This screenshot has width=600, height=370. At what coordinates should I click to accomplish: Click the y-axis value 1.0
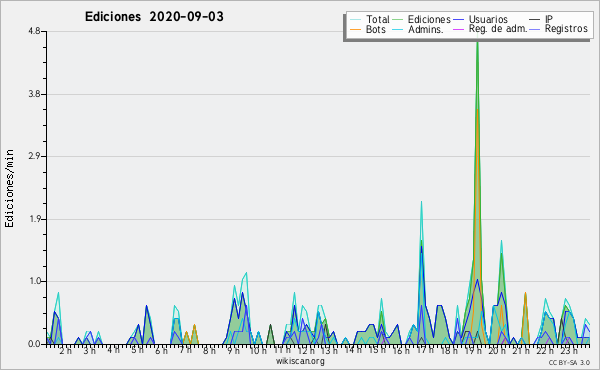tap(34, 281)
